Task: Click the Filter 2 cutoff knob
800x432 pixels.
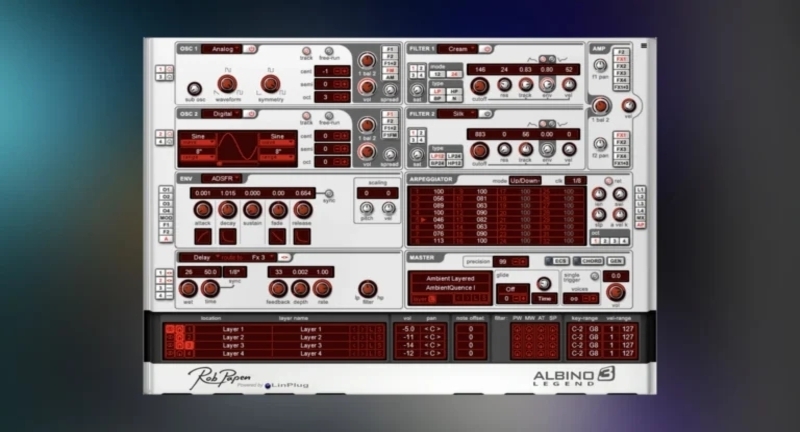Action: (x=479, y=150)
